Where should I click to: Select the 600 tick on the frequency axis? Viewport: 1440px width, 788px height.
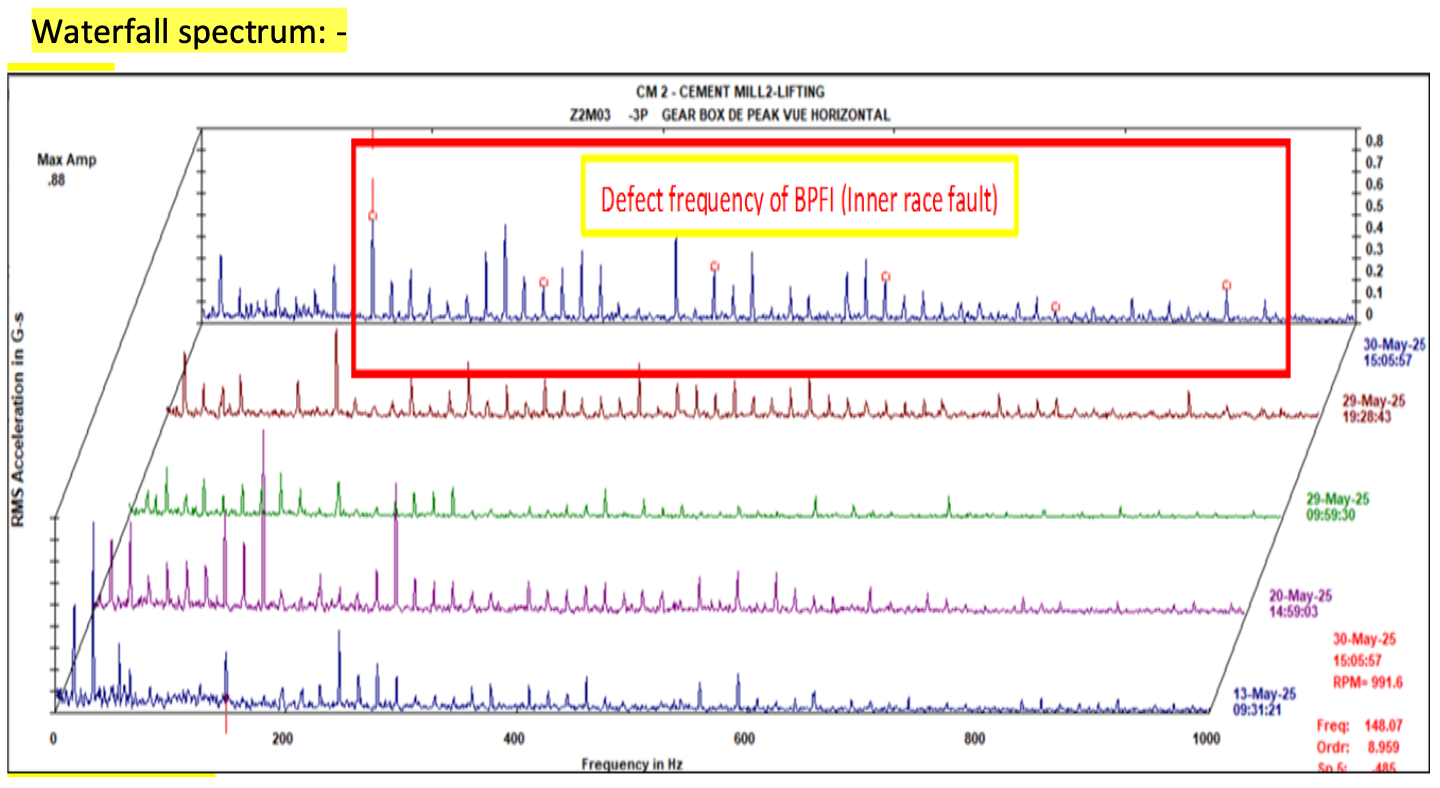pyautogui.click(x=744, y=740)
